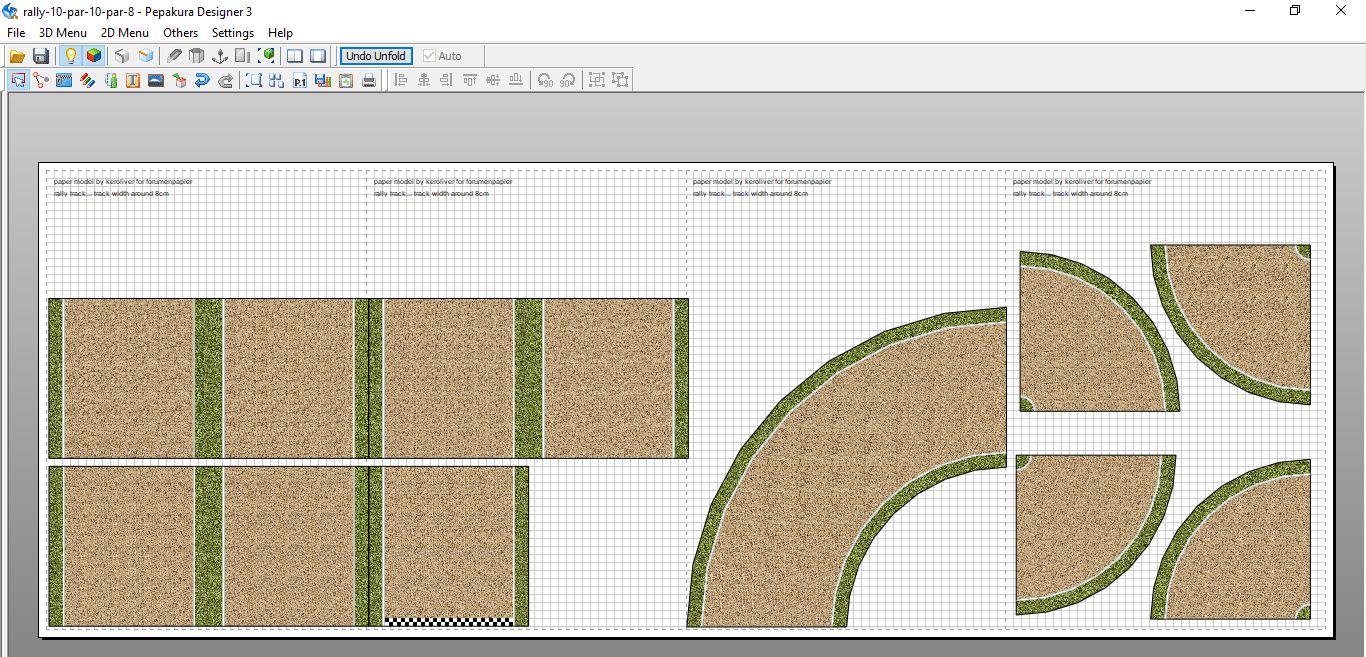Open the 3D Menu

coord(63,33)
